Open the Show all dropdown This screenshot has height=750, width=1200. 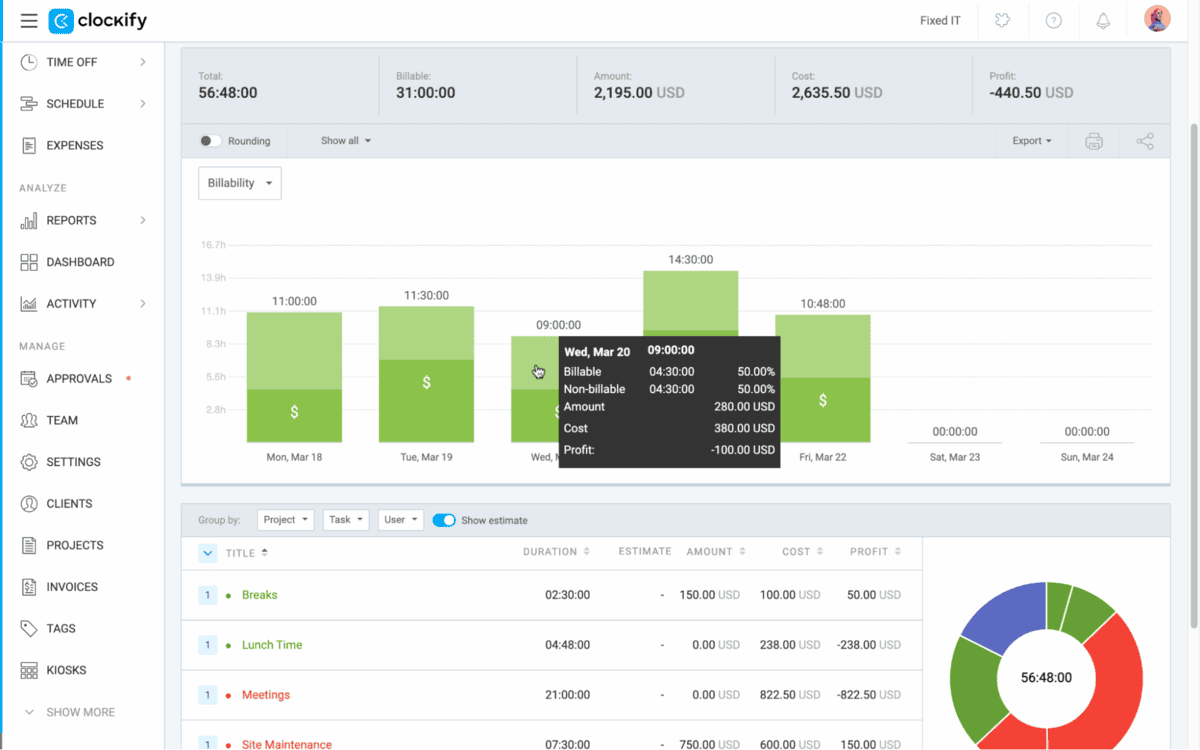coord(346,141)
